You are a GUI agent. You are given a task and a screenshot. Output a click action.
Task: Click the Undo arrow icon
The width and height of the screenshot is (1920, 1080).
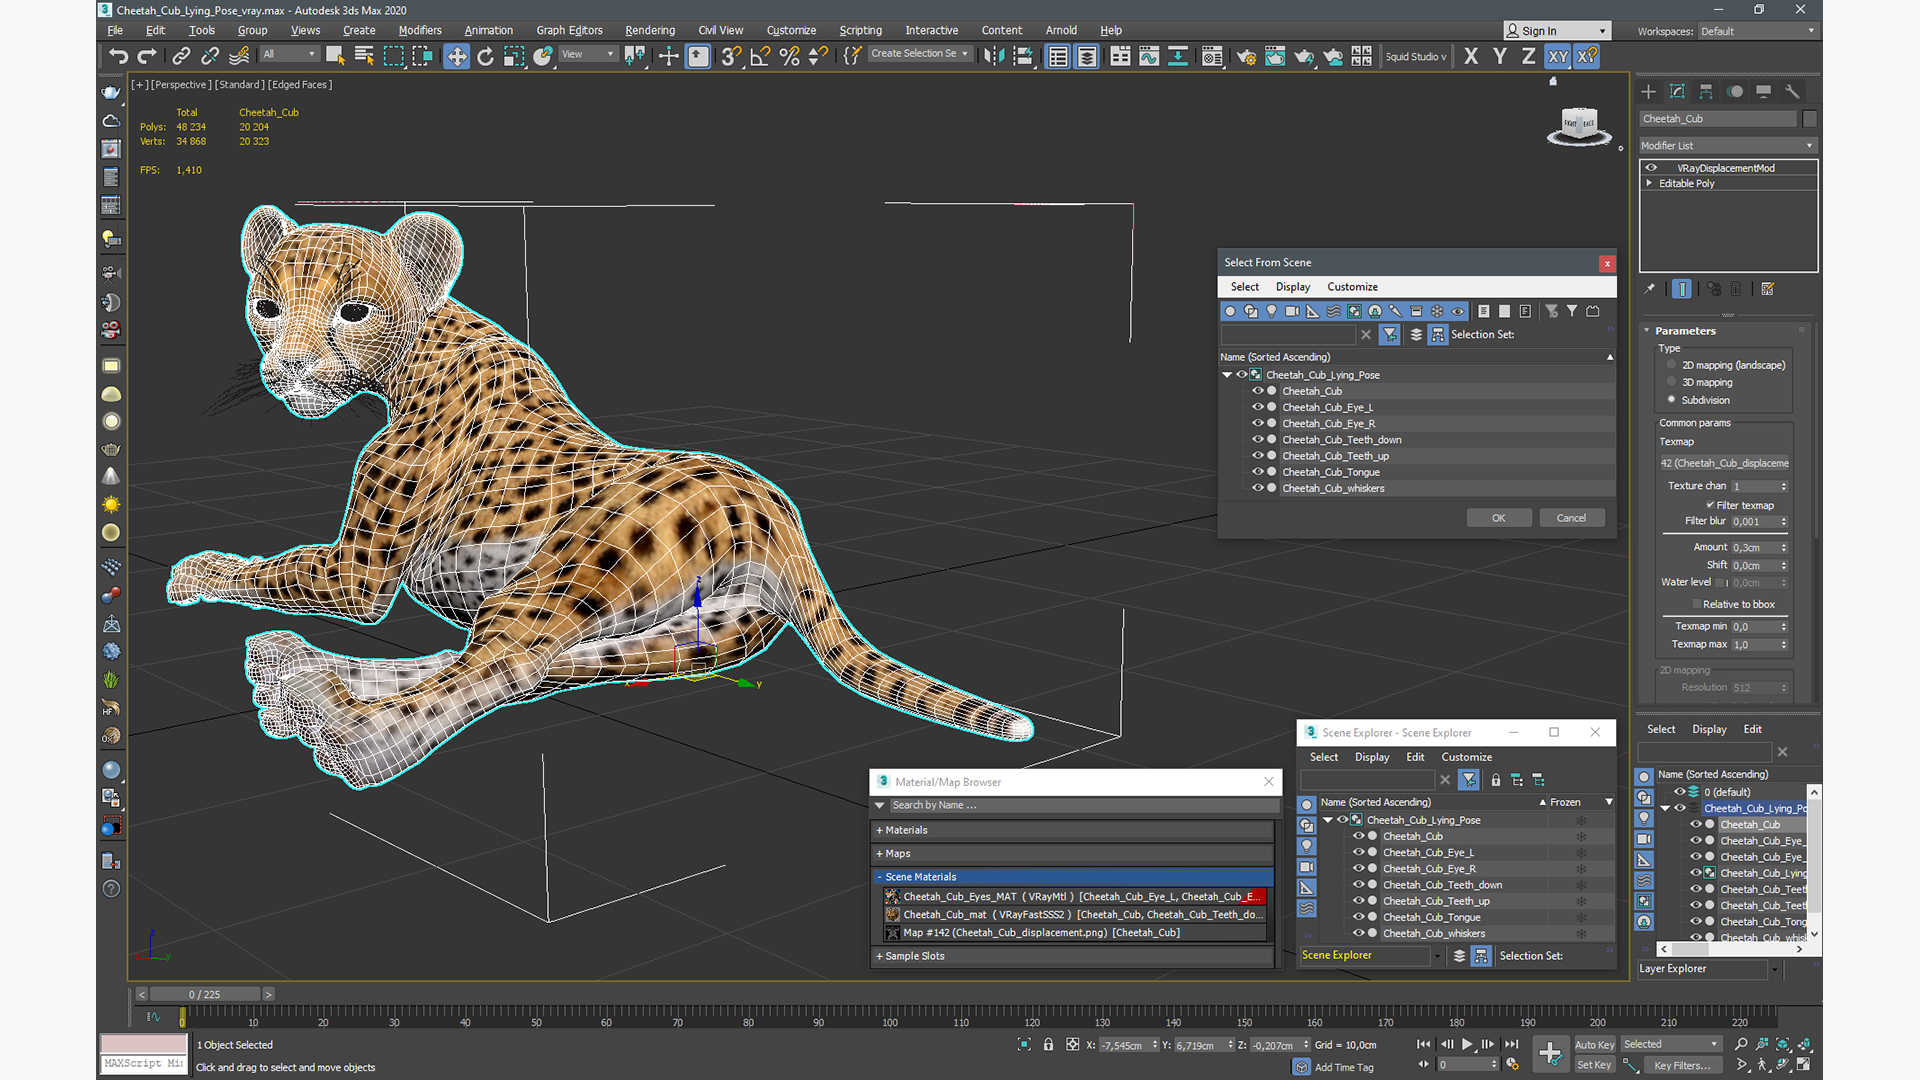point(118,56)
